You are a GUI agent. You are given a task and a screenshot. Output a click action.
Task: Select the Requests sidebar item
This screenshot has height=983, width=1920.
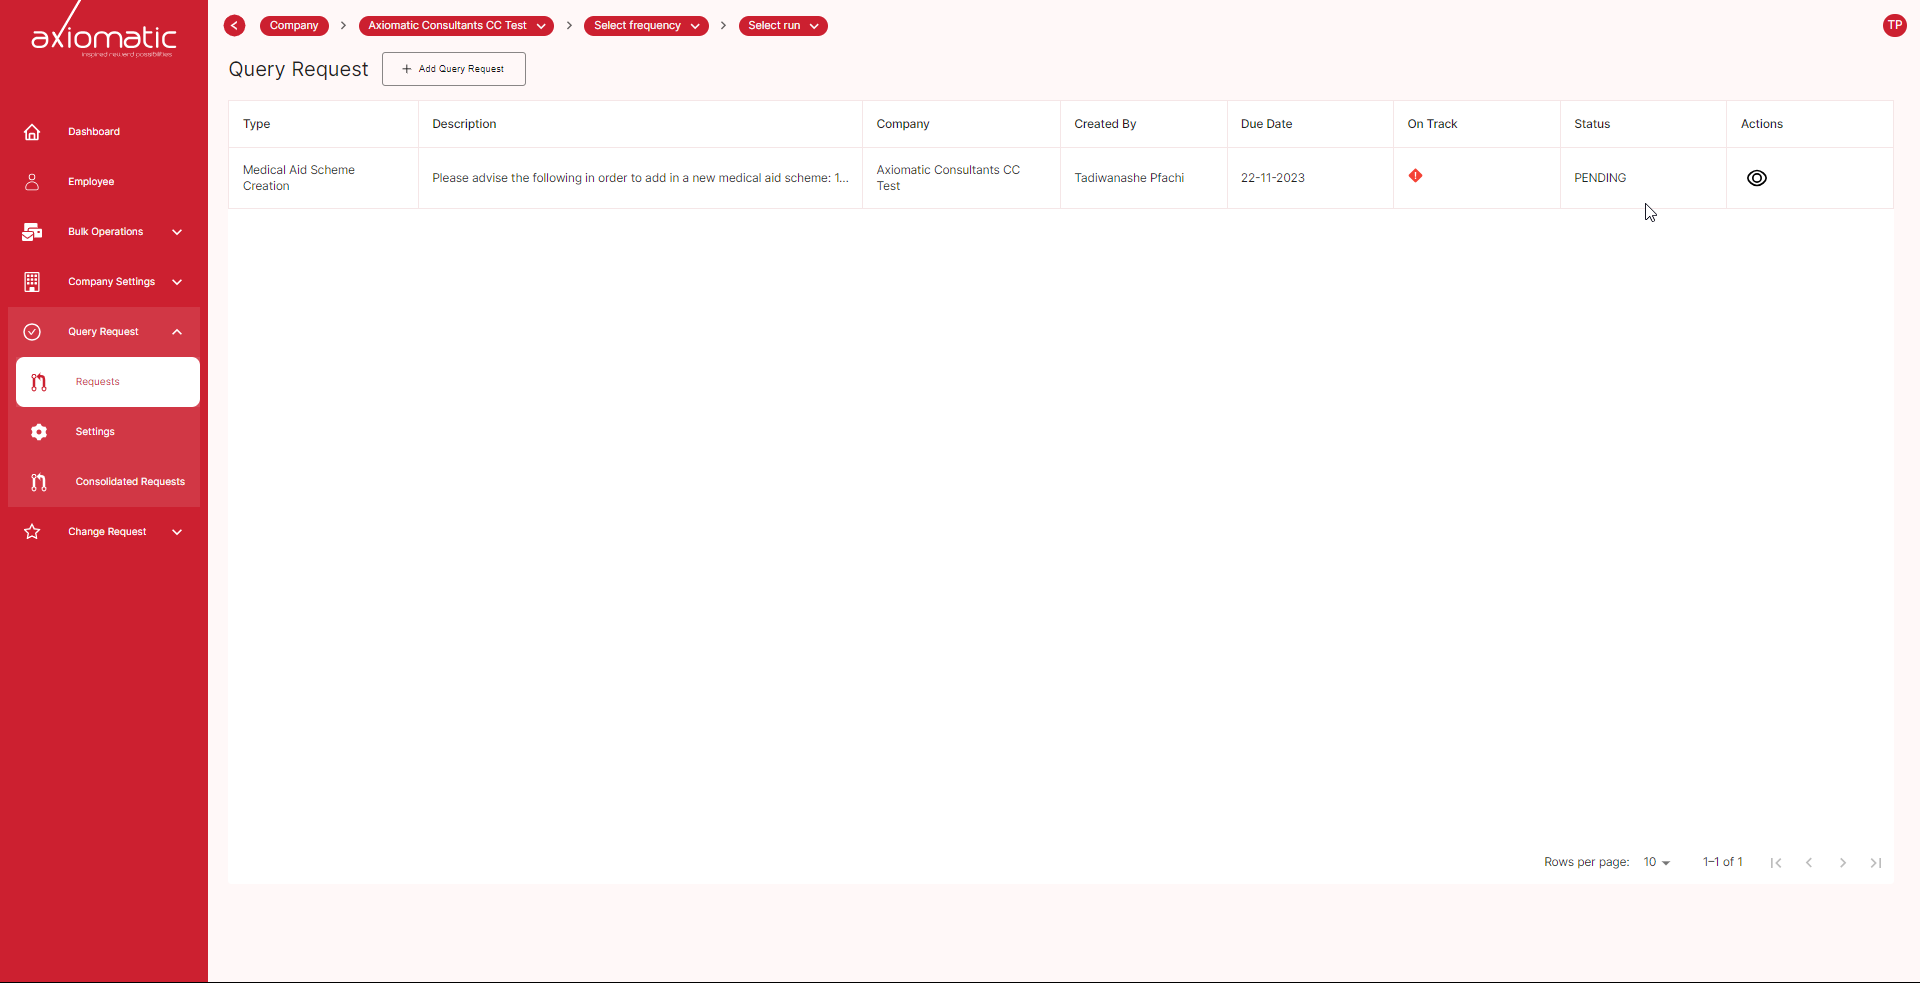(108, 382)
